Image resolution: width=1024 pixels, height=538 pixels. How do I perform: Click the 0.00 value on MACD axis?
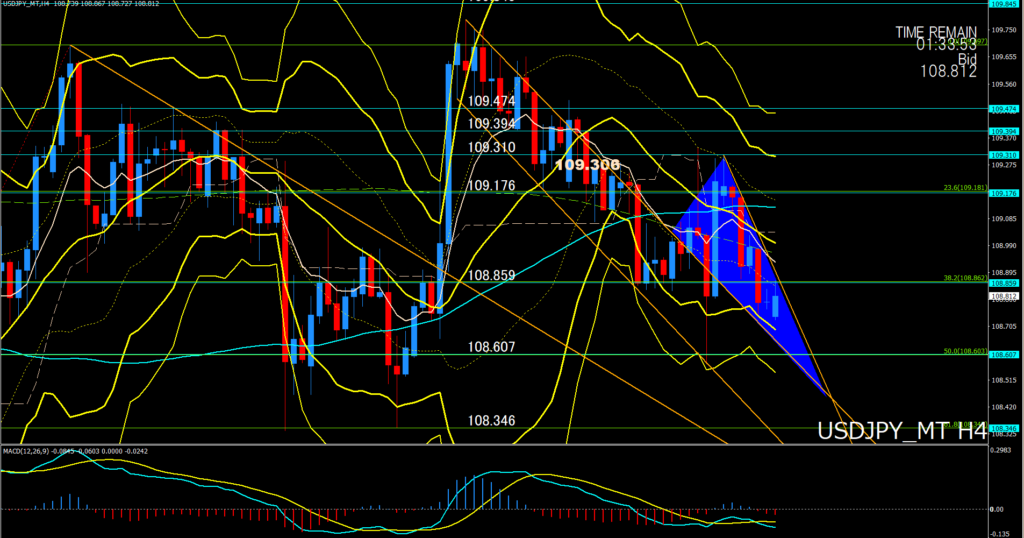[997, 509]
